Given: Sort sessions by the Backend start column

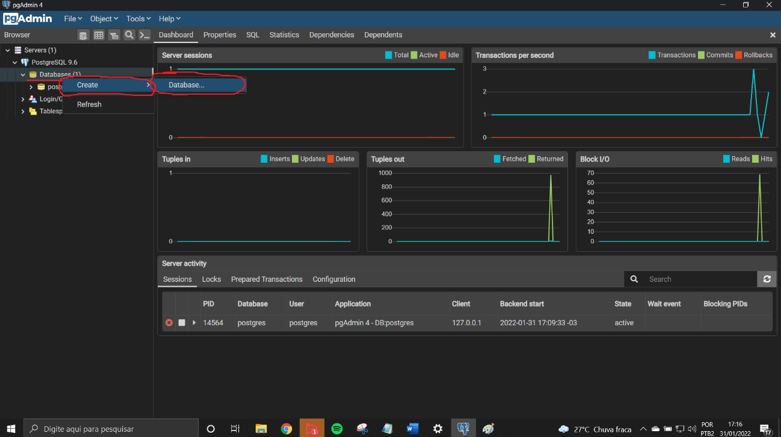Looking at the screenshot, I should pyautogui.click(x=521, y=304).
